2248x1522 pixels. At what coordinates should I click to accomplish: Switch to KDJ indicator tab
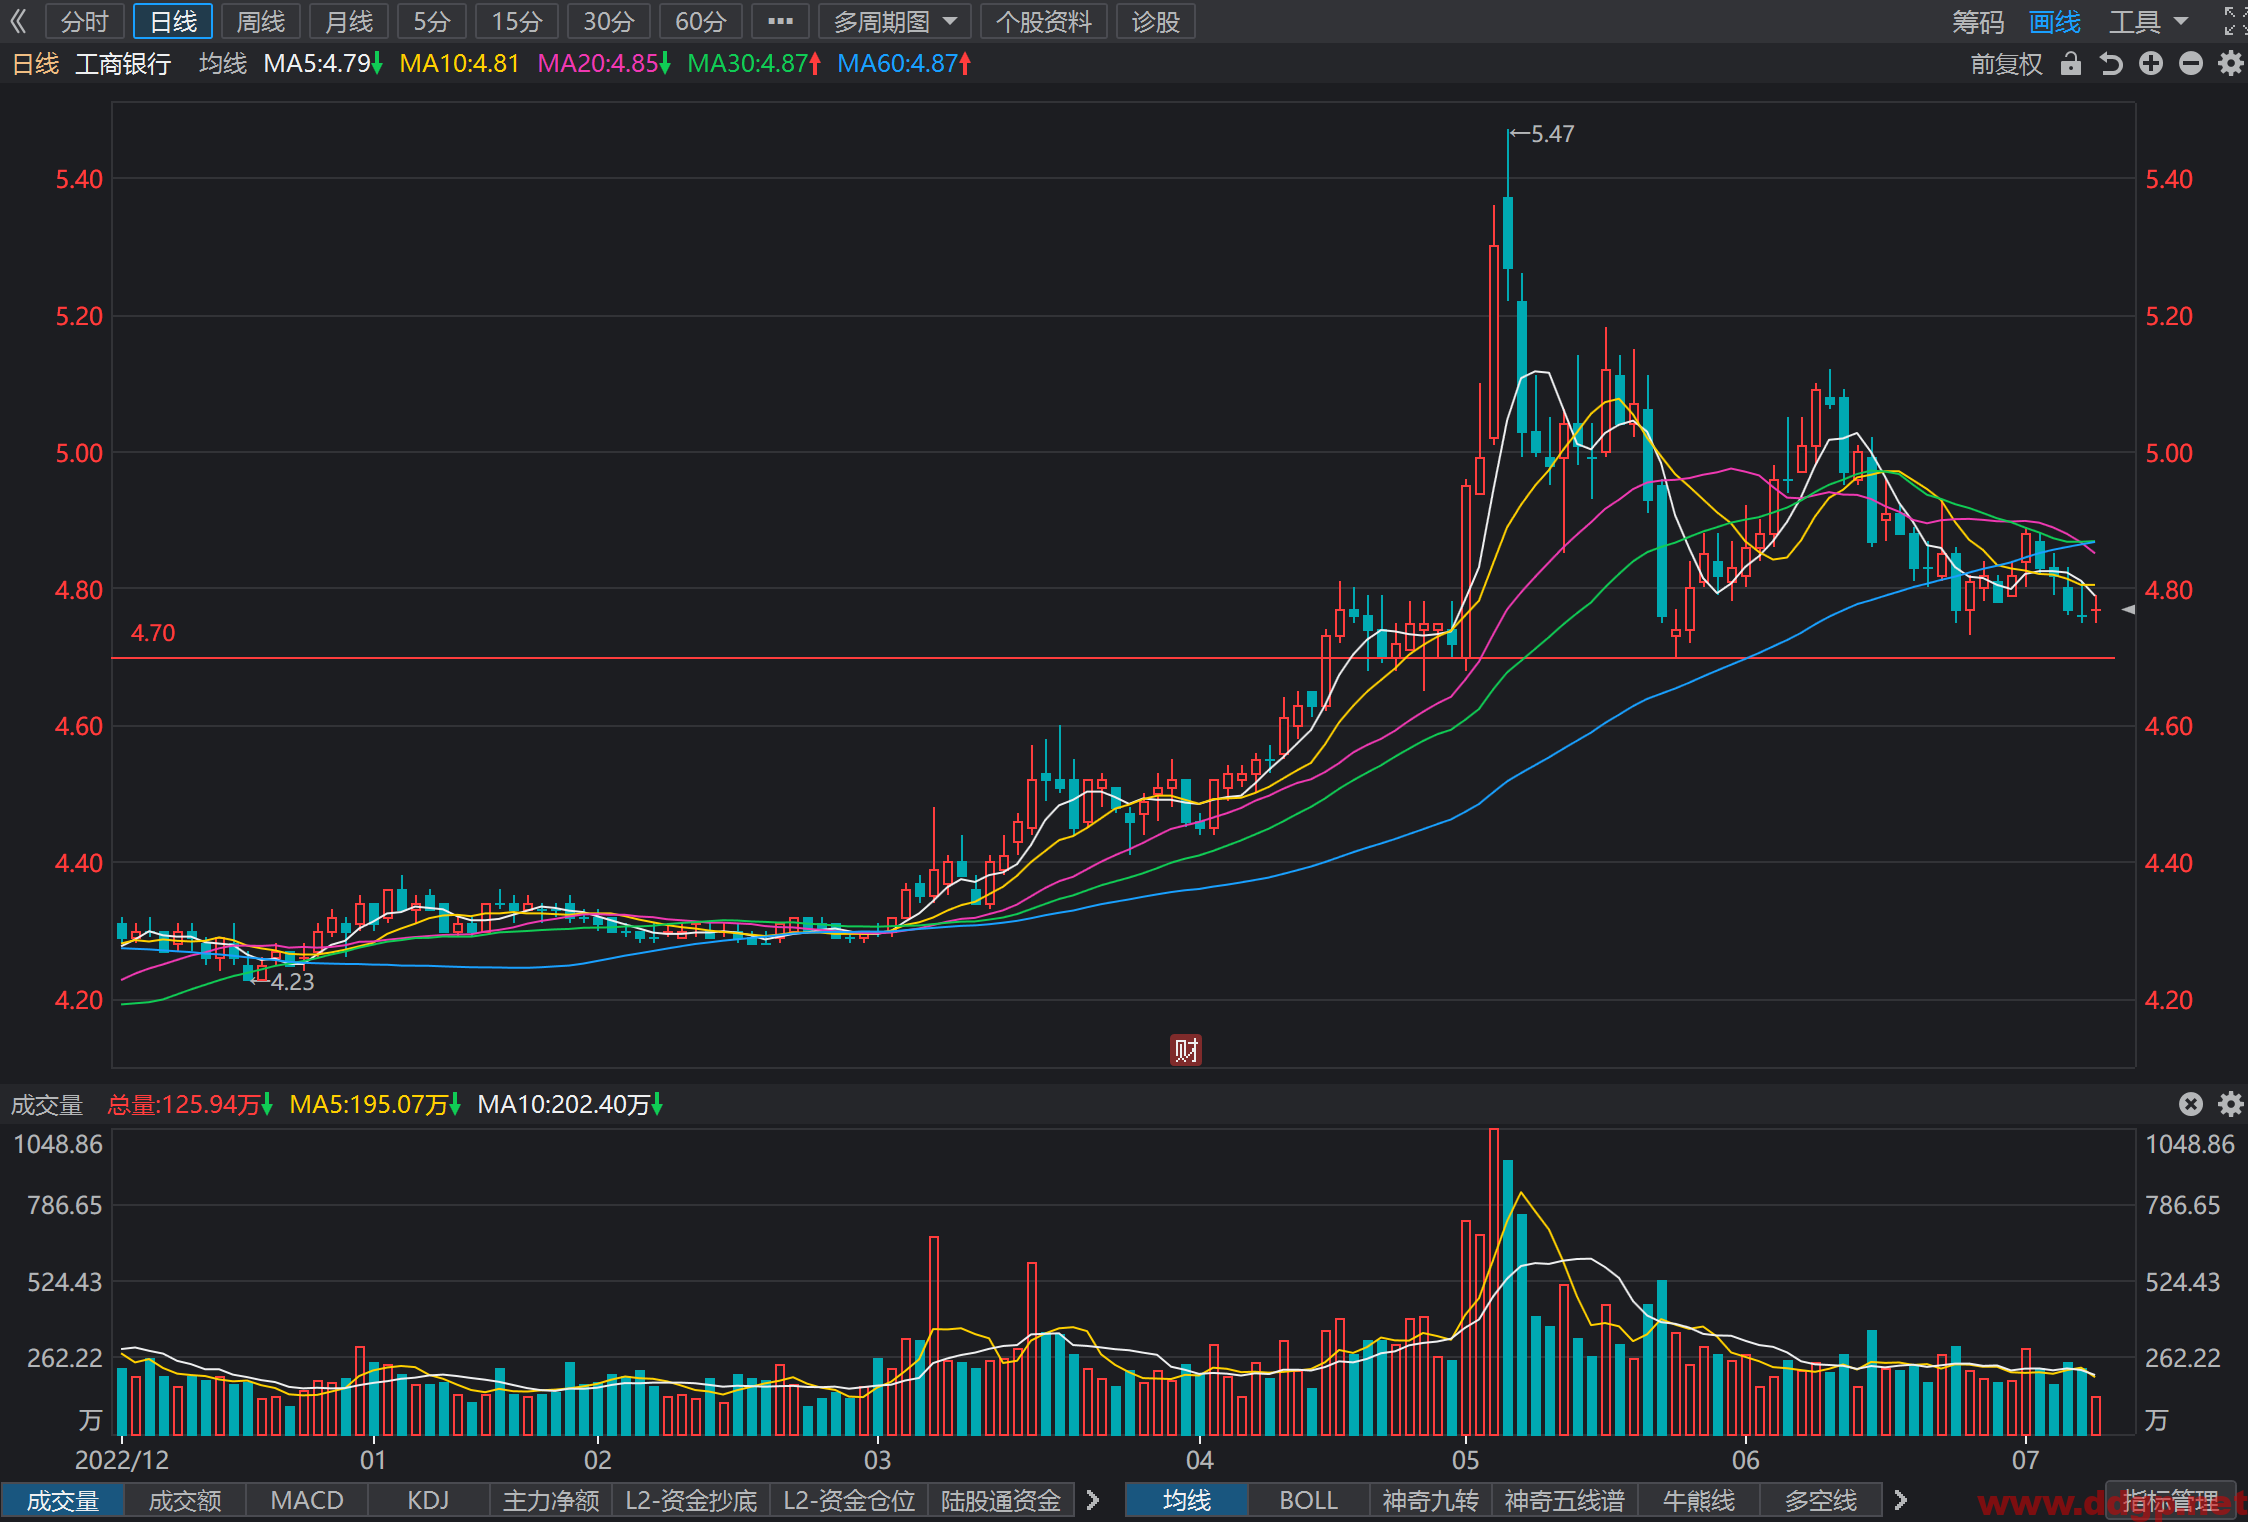(429, 1500)
